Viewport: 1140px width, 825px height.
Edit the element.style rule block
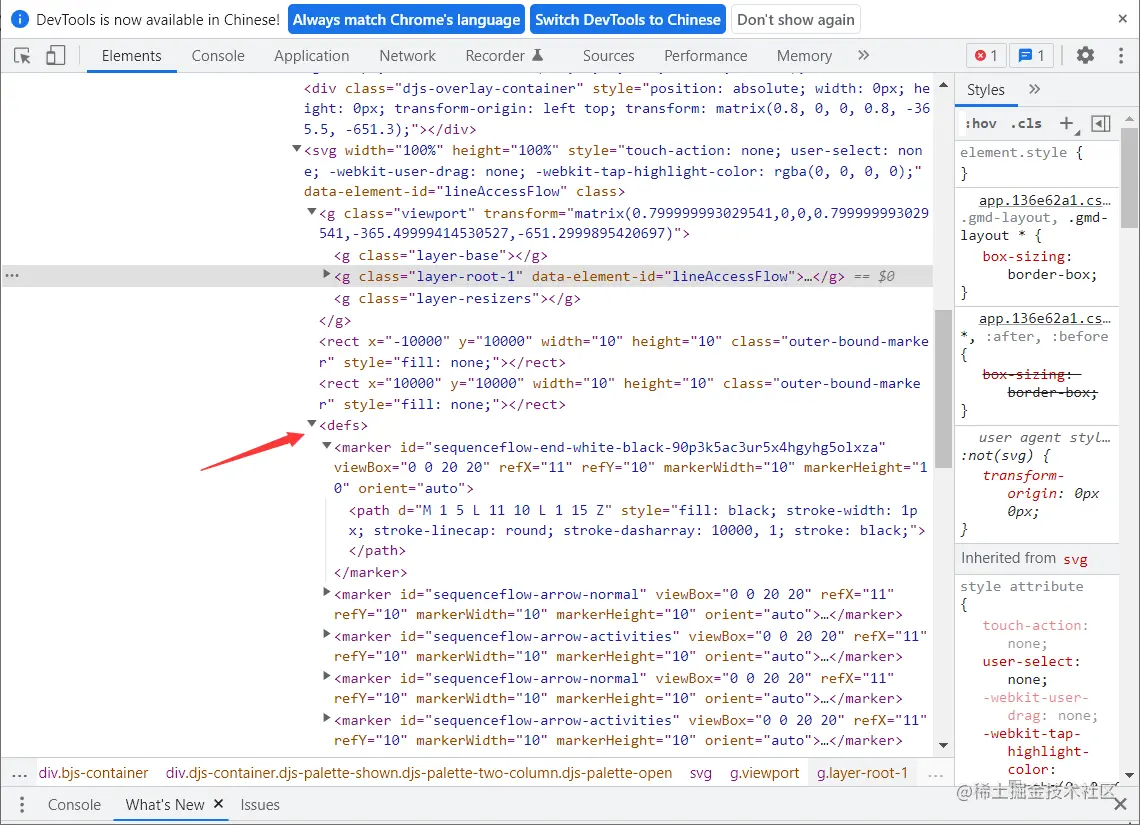click(x=1036, y=162)
